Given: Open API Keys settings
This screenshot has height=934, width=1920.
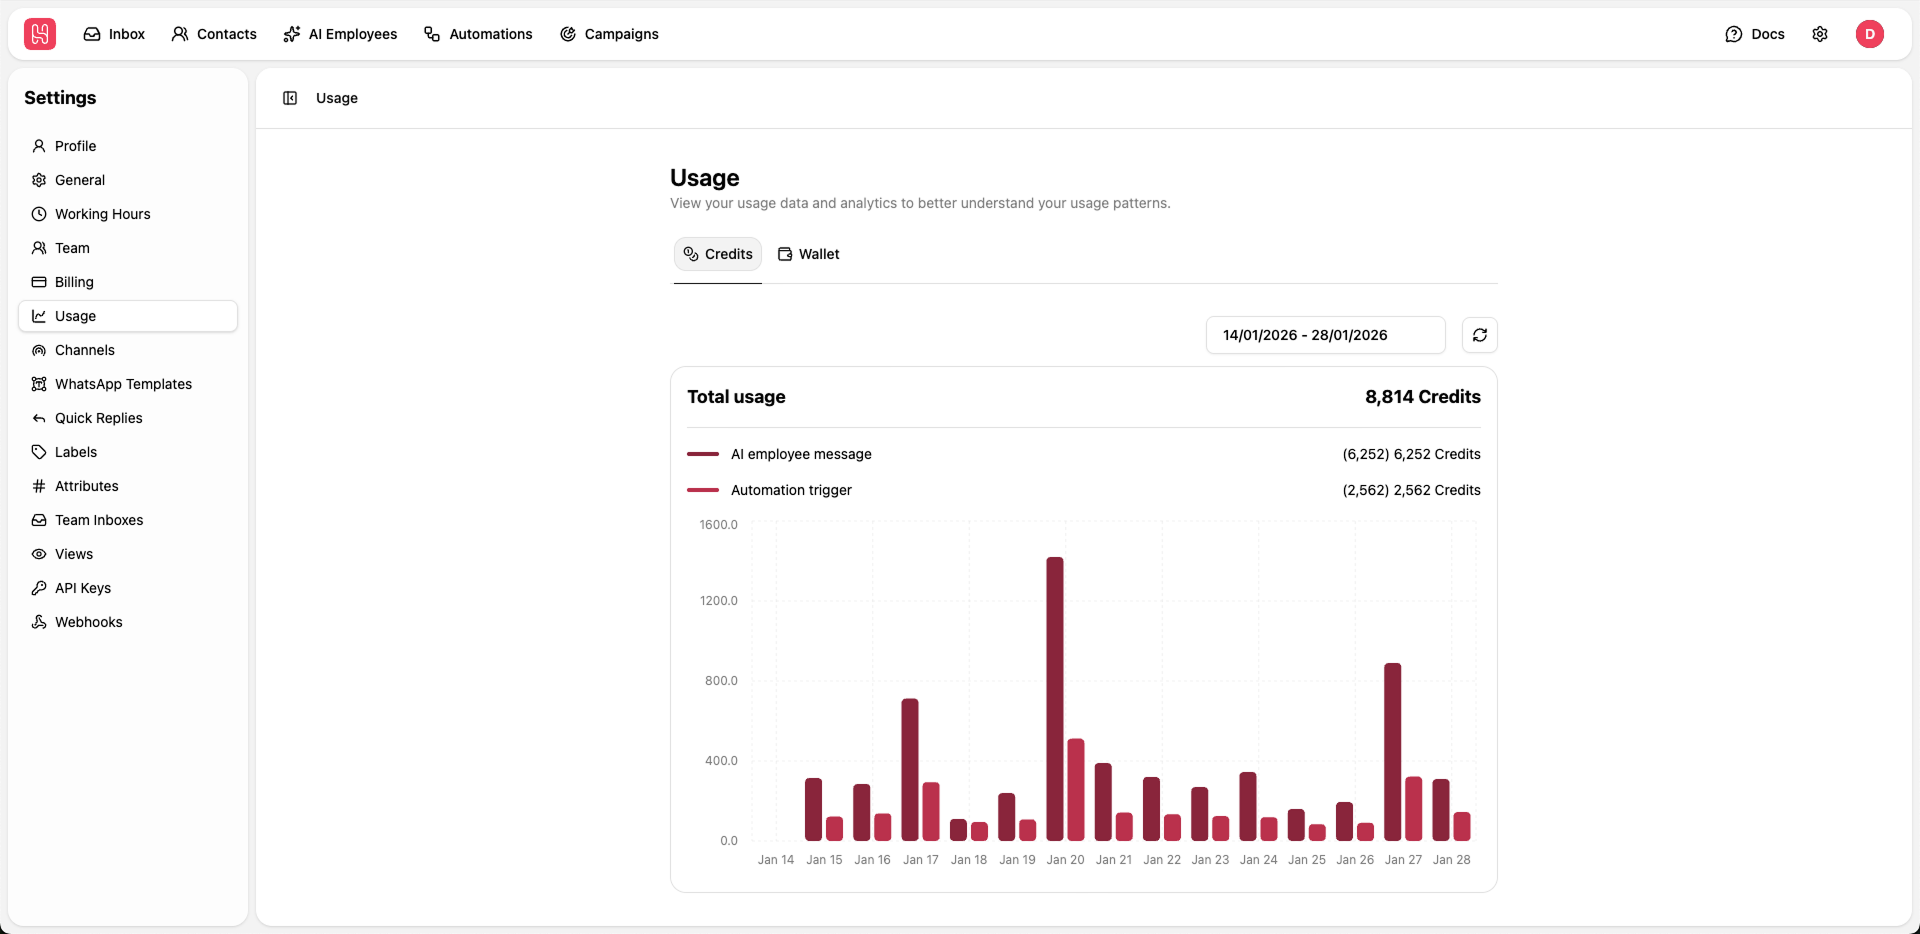Looking at the screenshot, I should point(128,588).
